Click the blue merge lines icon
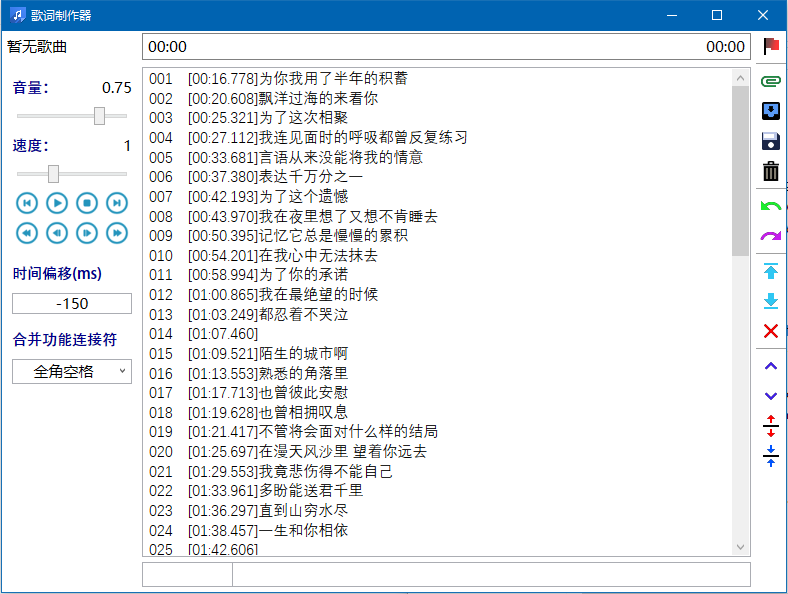Viewport: 788px width, 594px height. 770,456
